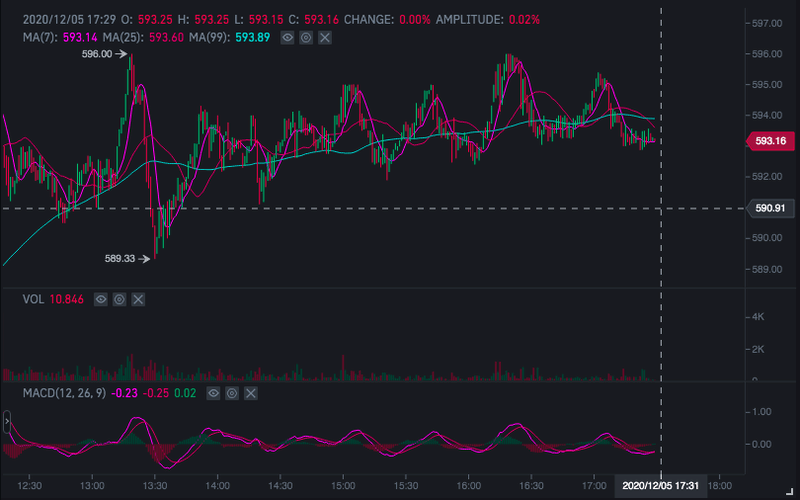Image resolution: width=800 pixels, height=500 pixels.
Task: Open MA indicator settings
Action: tap(306, 37)
